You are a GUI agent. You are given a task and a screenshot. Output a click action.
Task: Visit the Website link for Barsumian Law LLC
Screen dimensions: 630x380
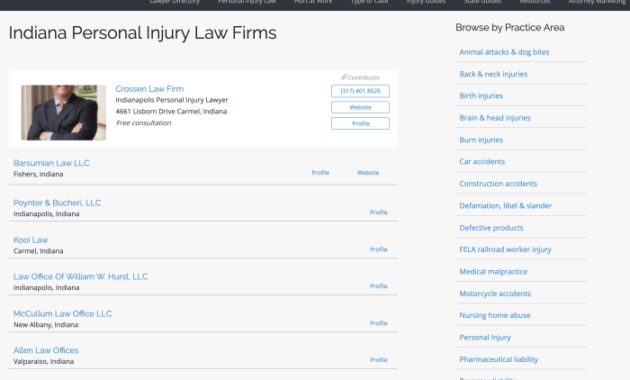pyautogui.click(x=368, y=172)
